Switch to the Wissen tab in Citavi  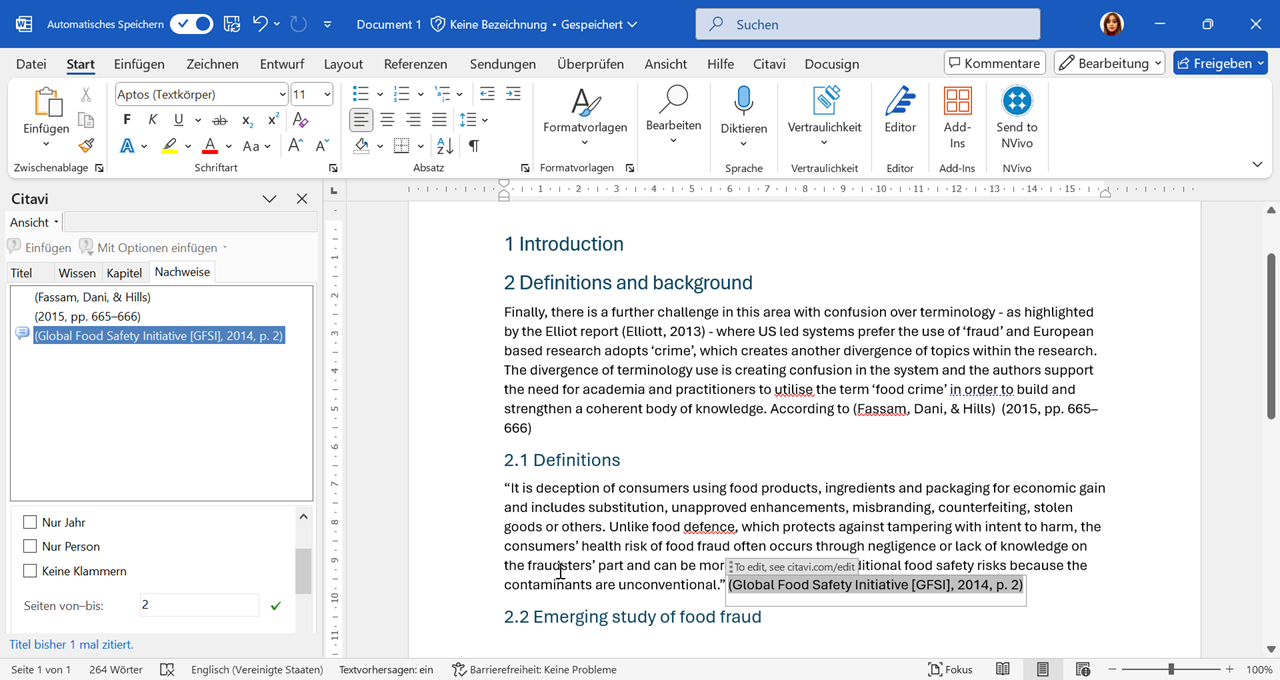[77, 273]
